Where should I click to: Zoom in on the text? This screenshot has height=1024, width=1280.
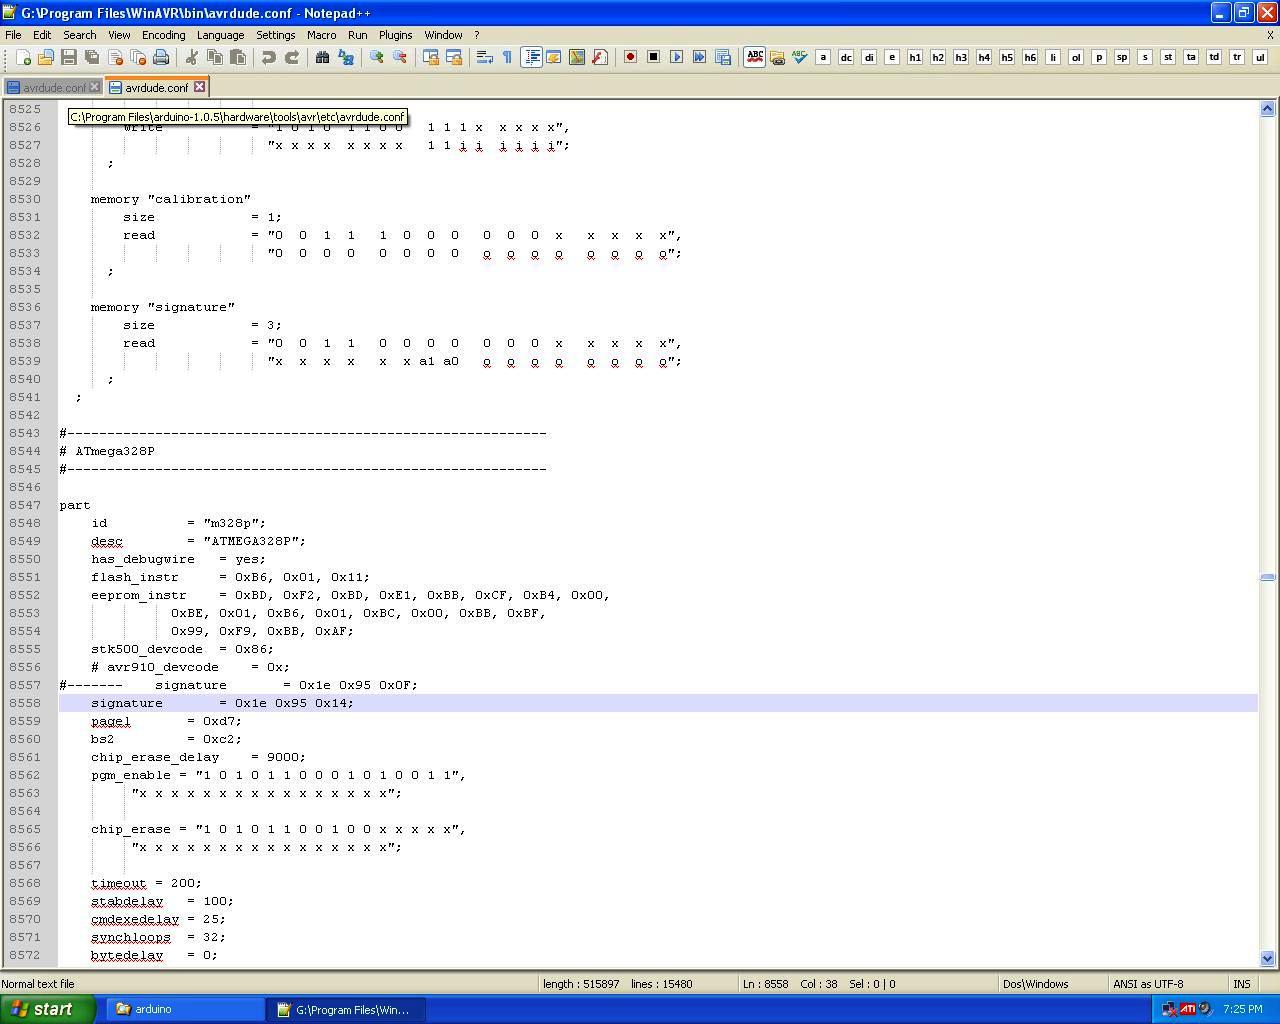(x=377, y=57)
